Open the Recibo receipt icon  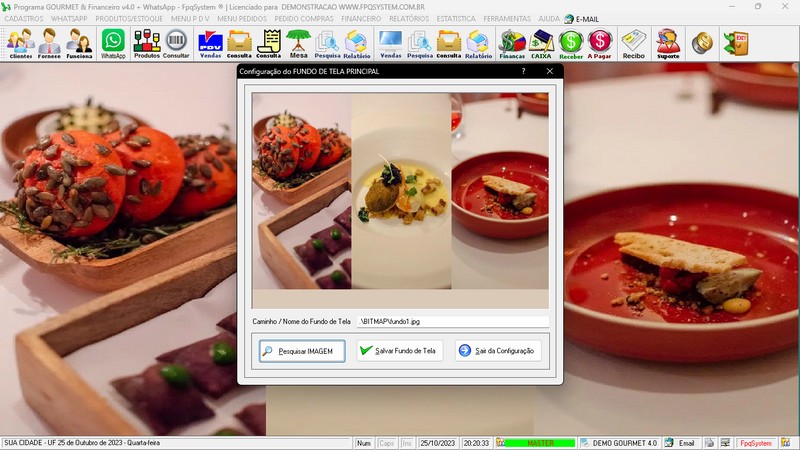point(634,44)
